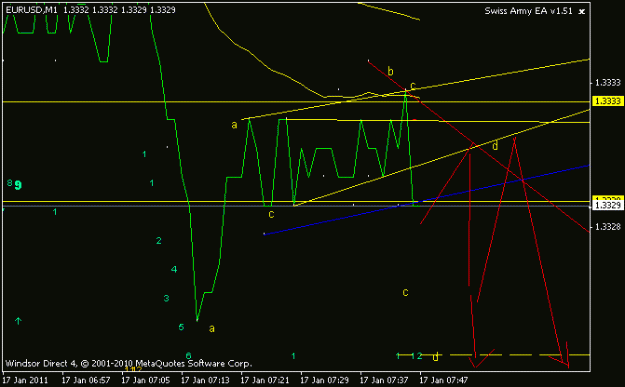Click the 17 Jan 07:05 time axis label

(145, 380)
